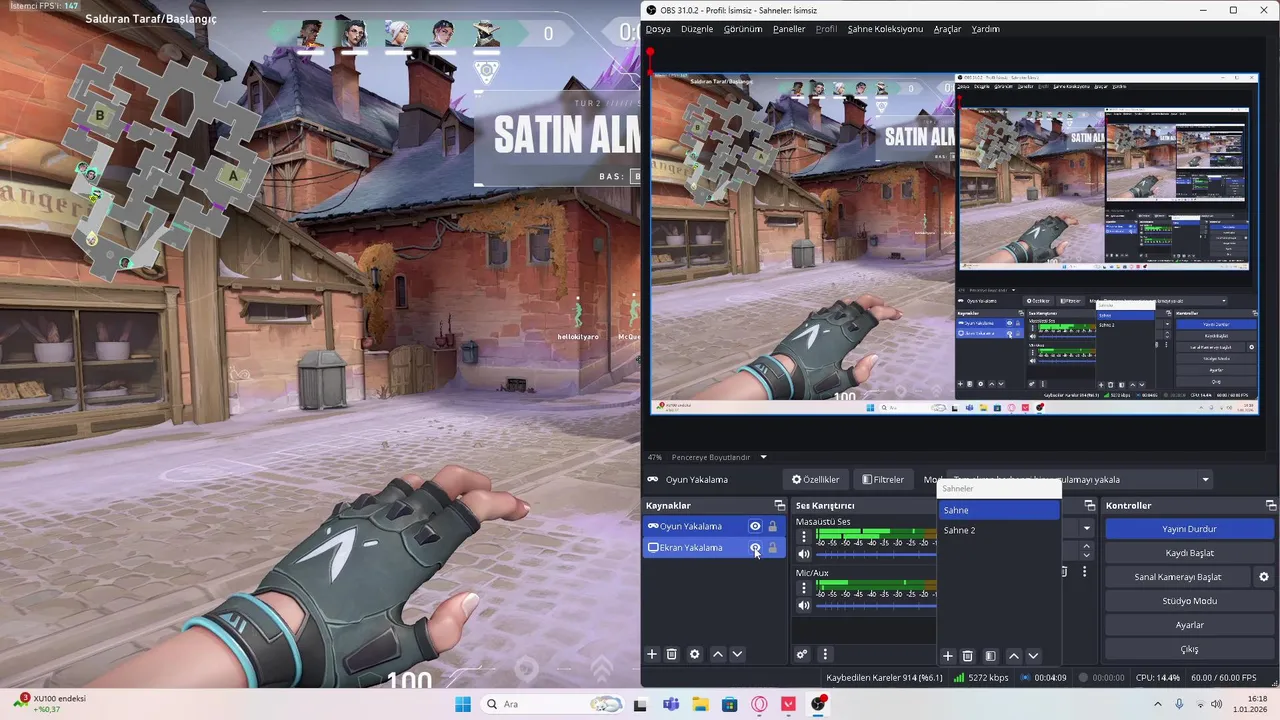The image size is (1280, 720).
Task: Open Mic/Aux three-dot options
Action: click(x=803, y=588)
